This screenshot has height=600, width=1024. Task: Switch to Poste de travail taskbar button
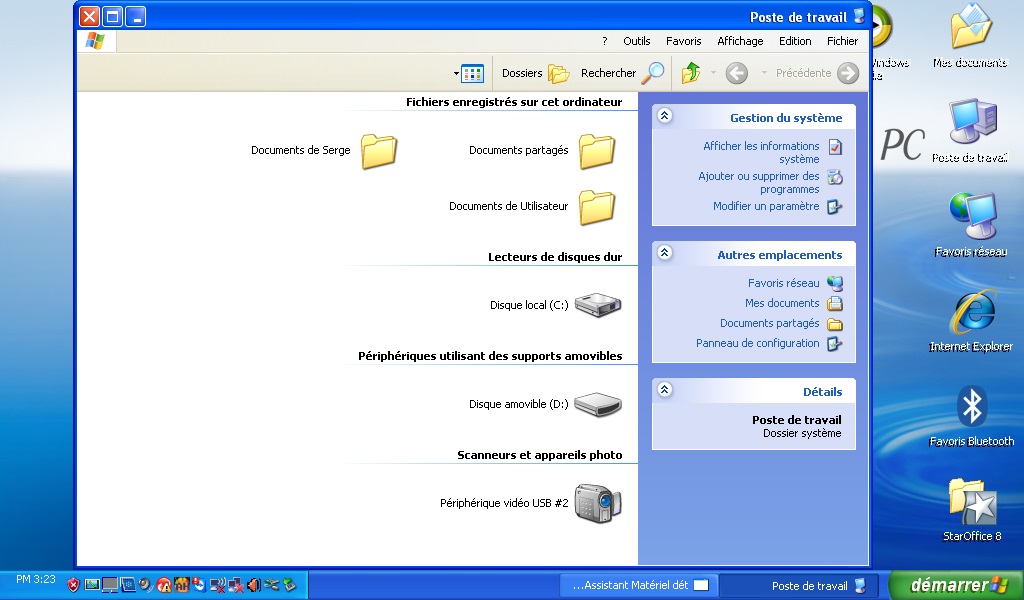click(x=801, y=586)
